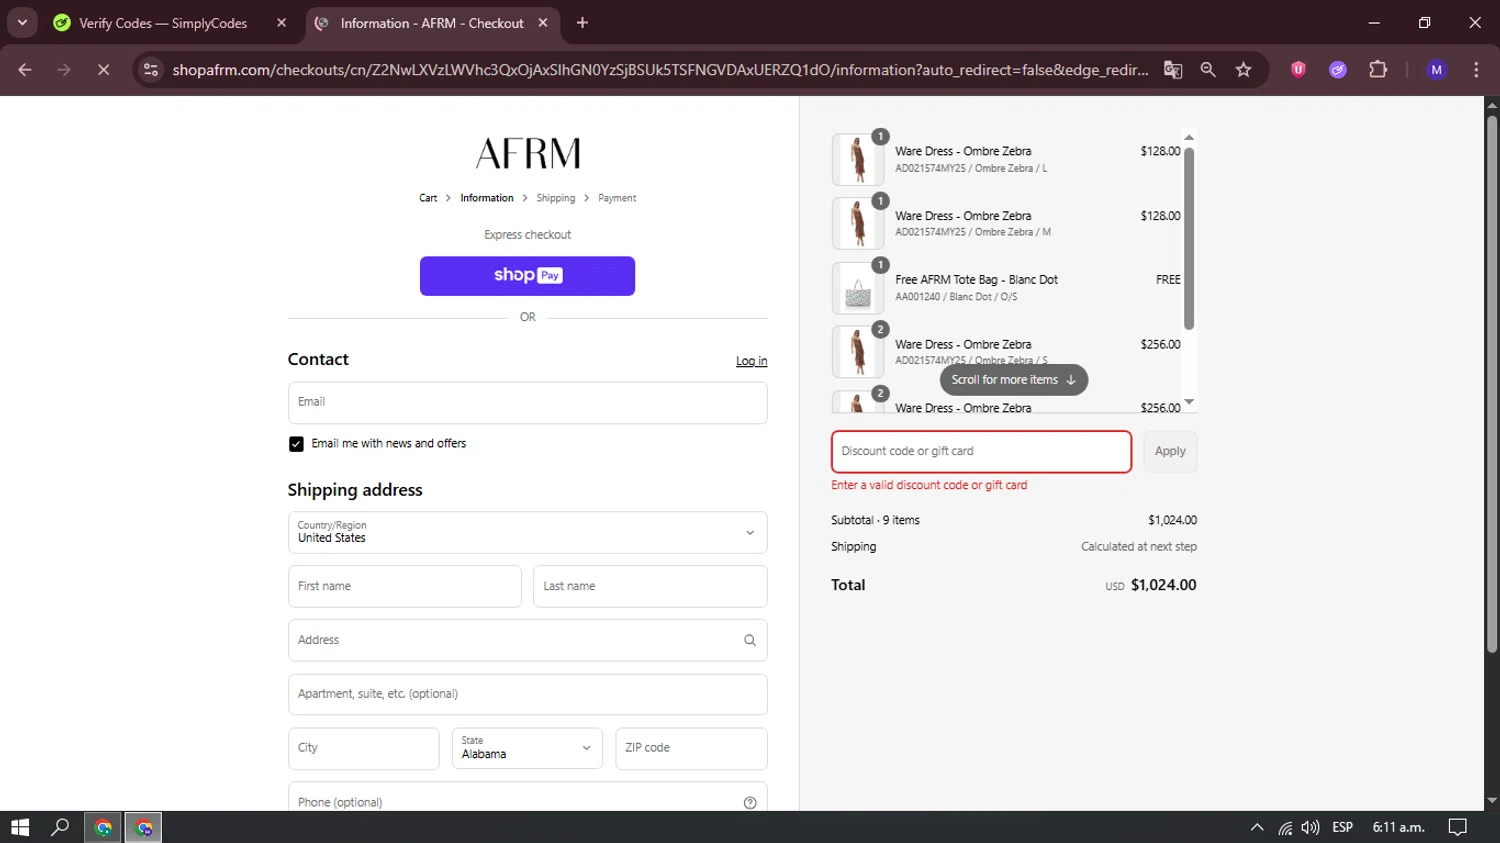Go to Cart breadcrumb
Screen dimensions: 1500x843
tap(428, 198)
